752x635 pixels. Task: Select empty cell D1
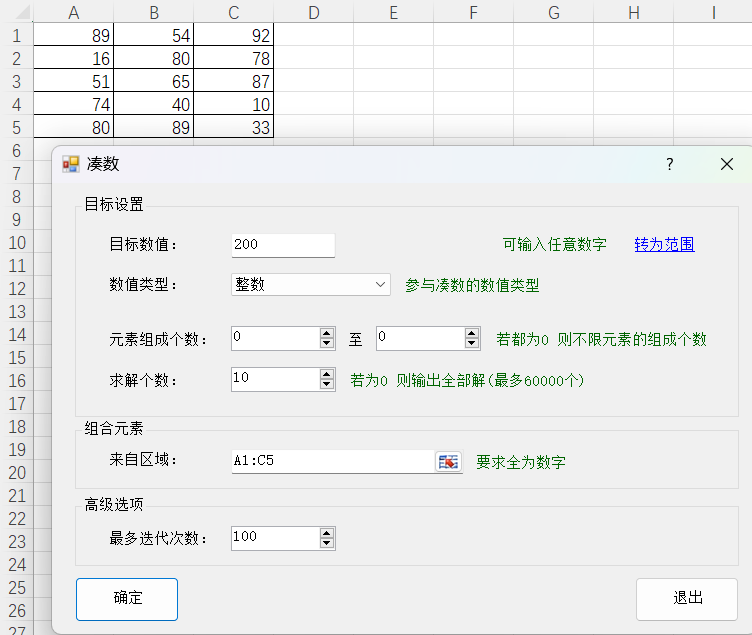point(314,35)
